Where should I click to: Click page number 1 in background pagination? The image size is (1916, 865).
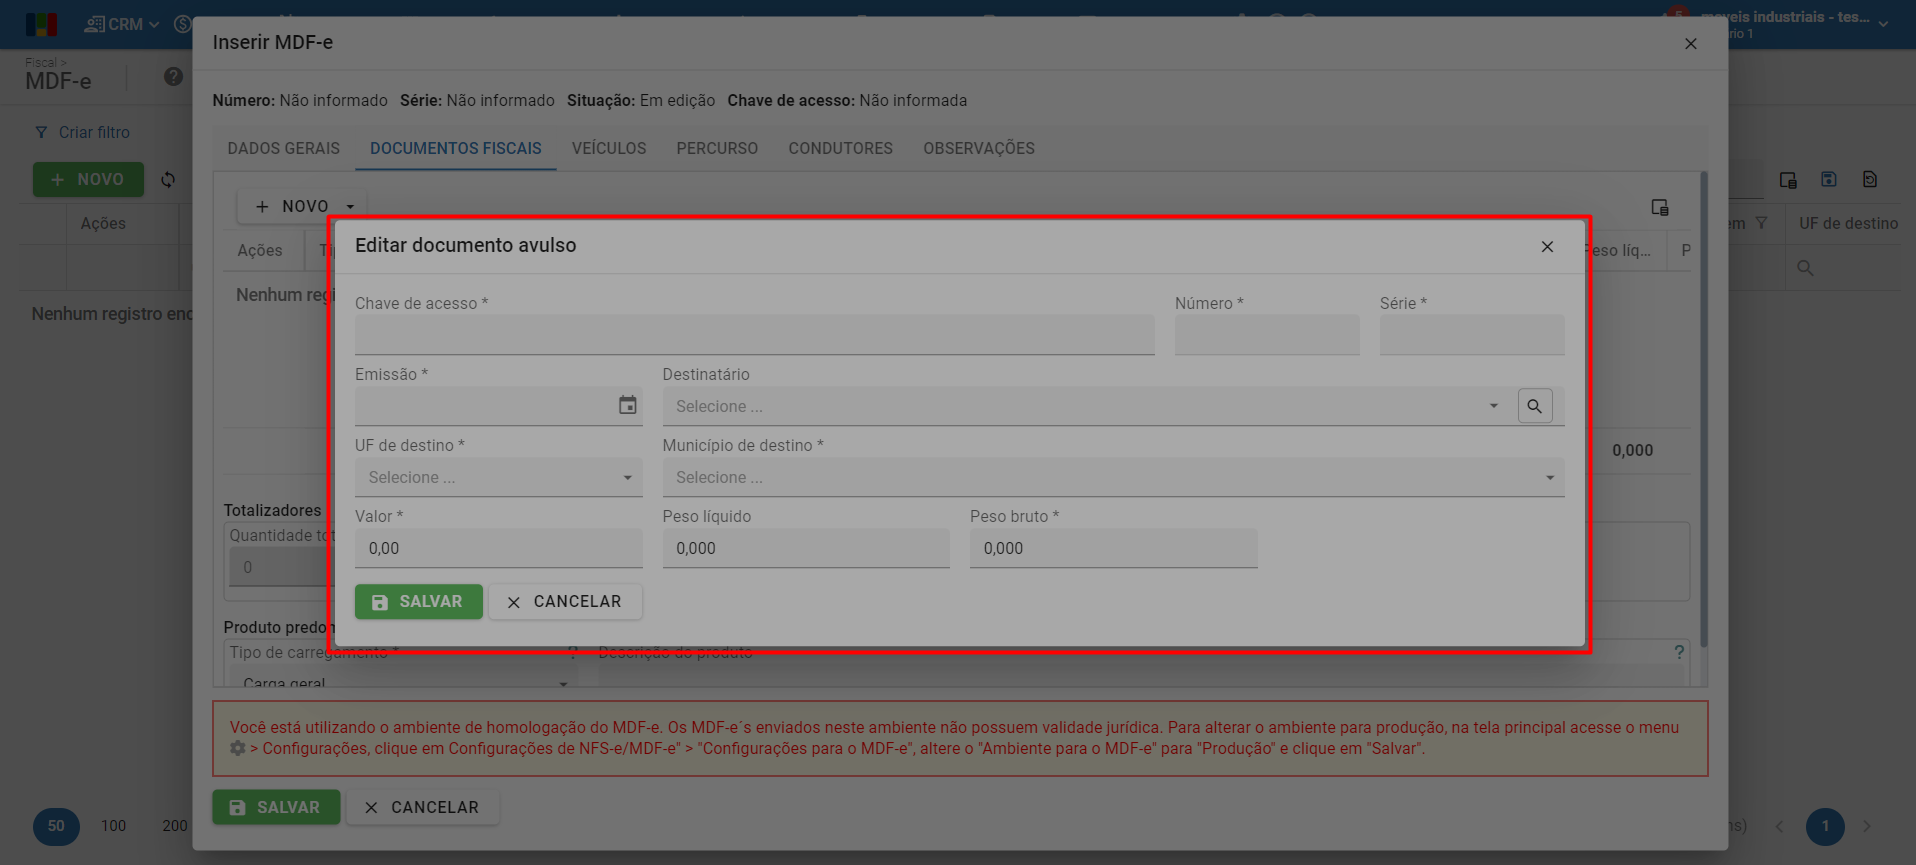point(1825,826)
